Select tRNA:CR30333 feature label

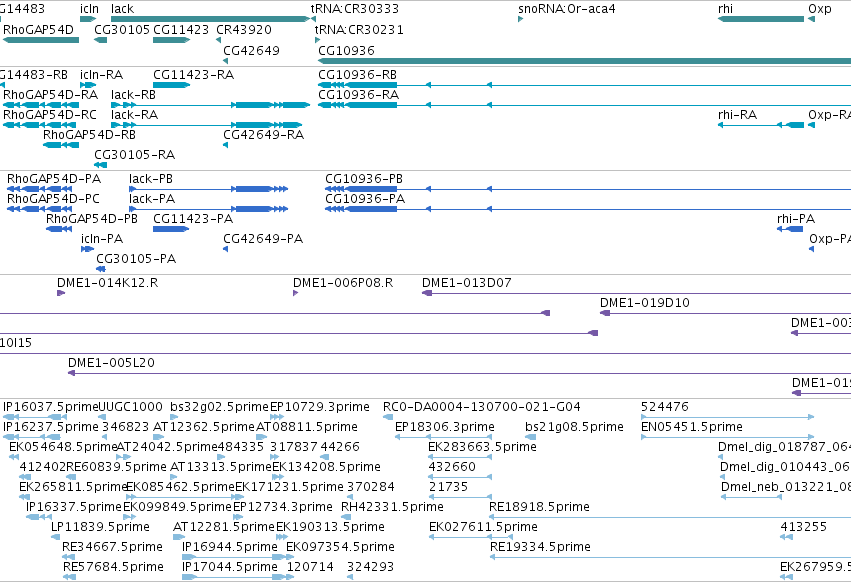pos(354,9)
